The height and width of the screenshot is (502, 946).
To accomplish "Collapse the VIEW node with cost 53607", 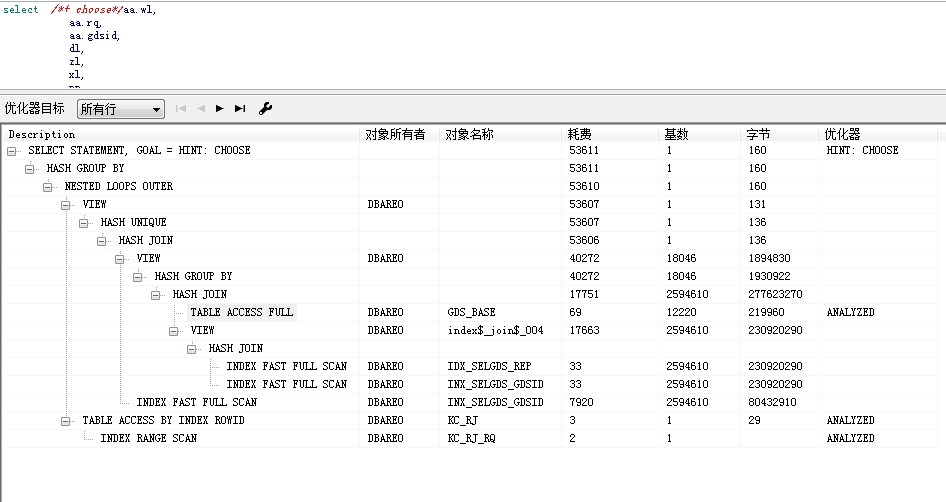I will [x=66, y=205].
